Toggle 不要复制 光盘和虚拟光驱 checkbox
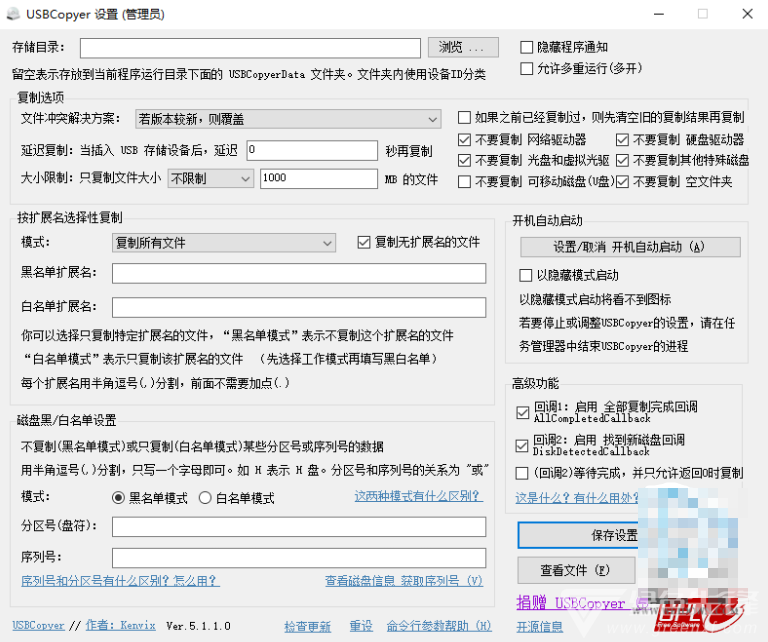 pos(464,160)
